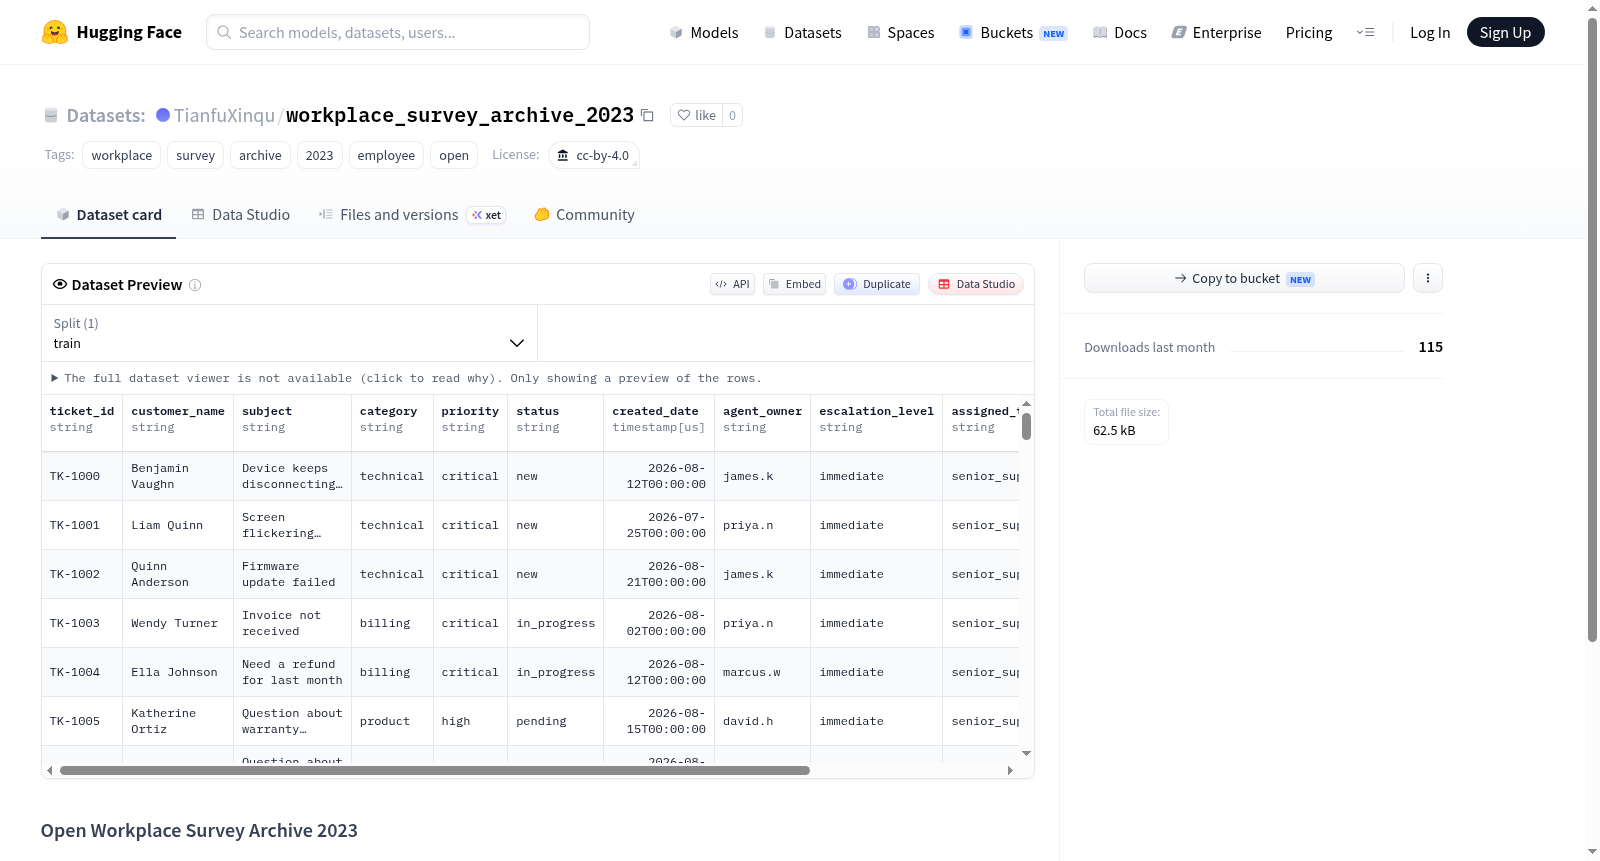Click the Duplicate button
Image resolution: width=1600 pixels, height=861 pixels.
tap(877, 284)
